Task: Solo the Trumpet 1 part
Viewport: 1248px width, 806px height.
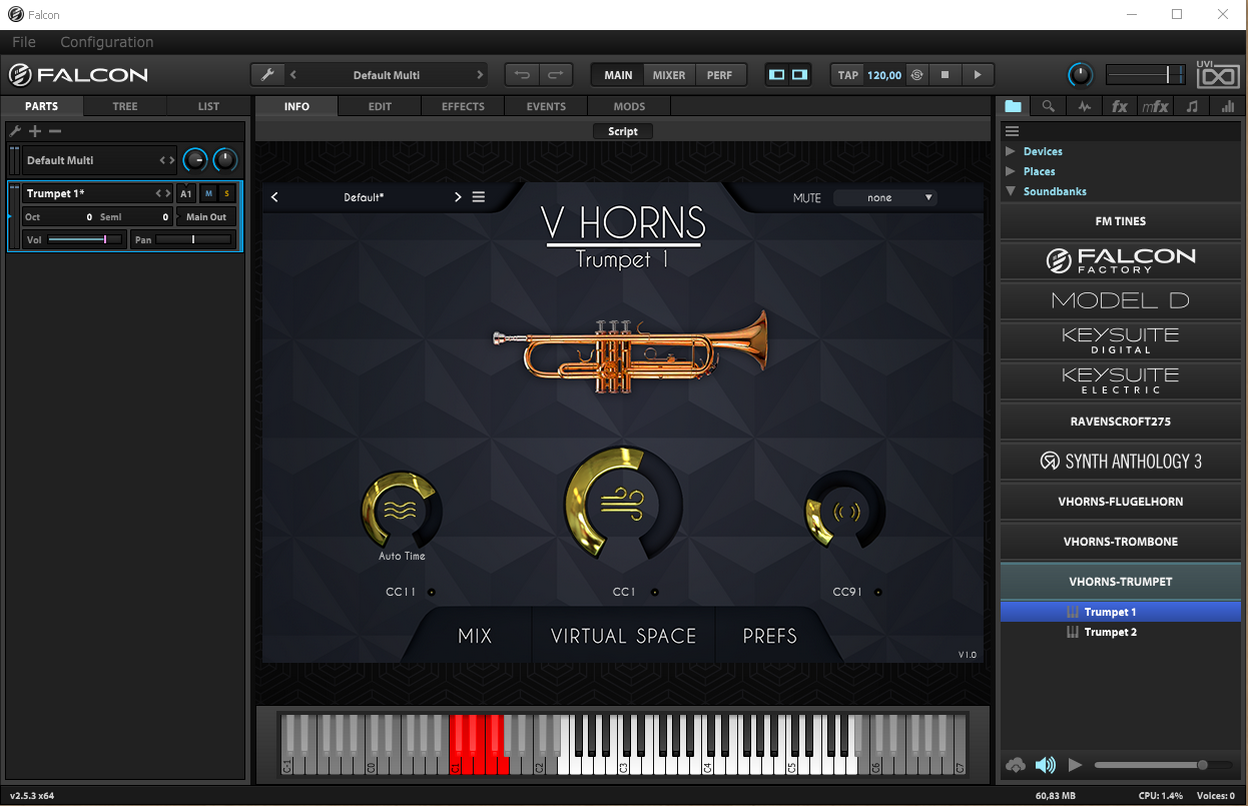Action: point(227,193)
